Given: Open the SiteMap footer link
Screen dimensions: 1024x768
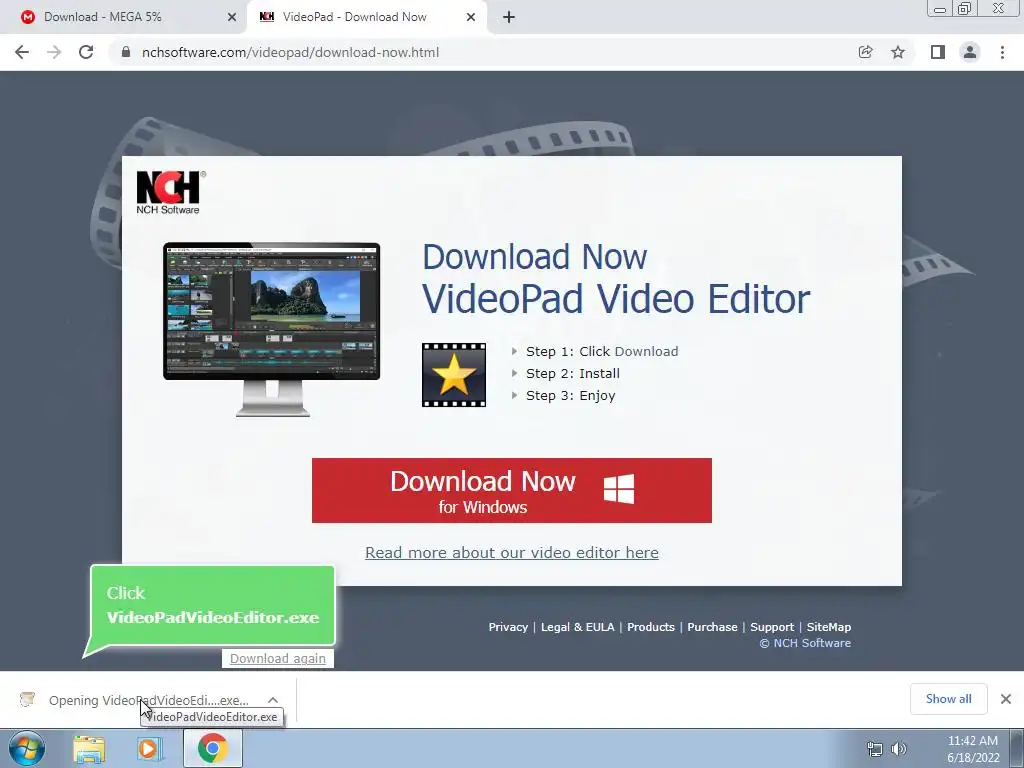Looking at the screenshot, I should pos(829,627).
